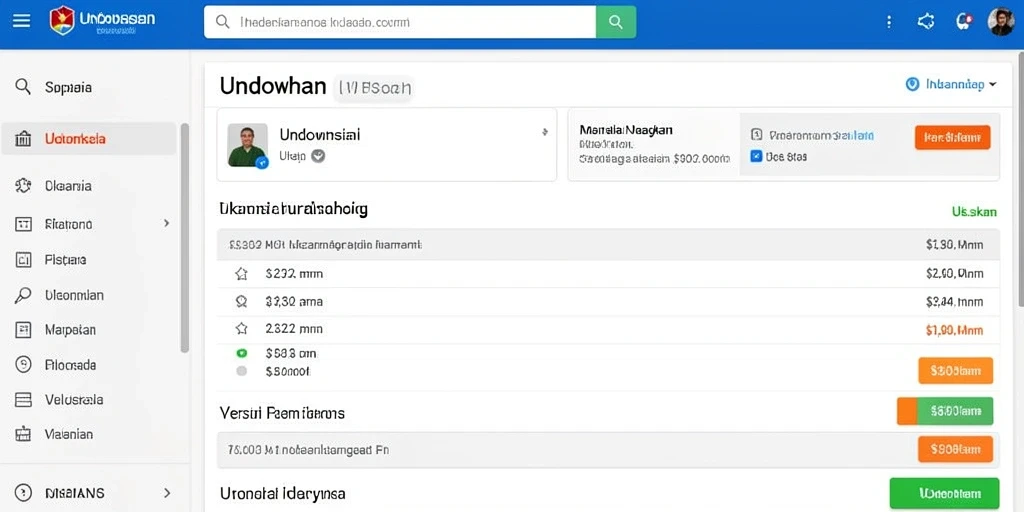Expand the Sltatrono sidebar chevron
This screenshot has height=512, width=1024.
pyautogui.click(x=167, y=223)
